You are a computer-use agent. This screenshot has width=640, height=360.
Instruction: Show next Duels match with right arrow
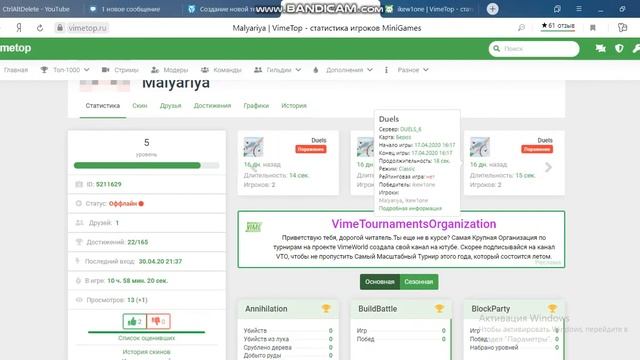click(549, 167)
